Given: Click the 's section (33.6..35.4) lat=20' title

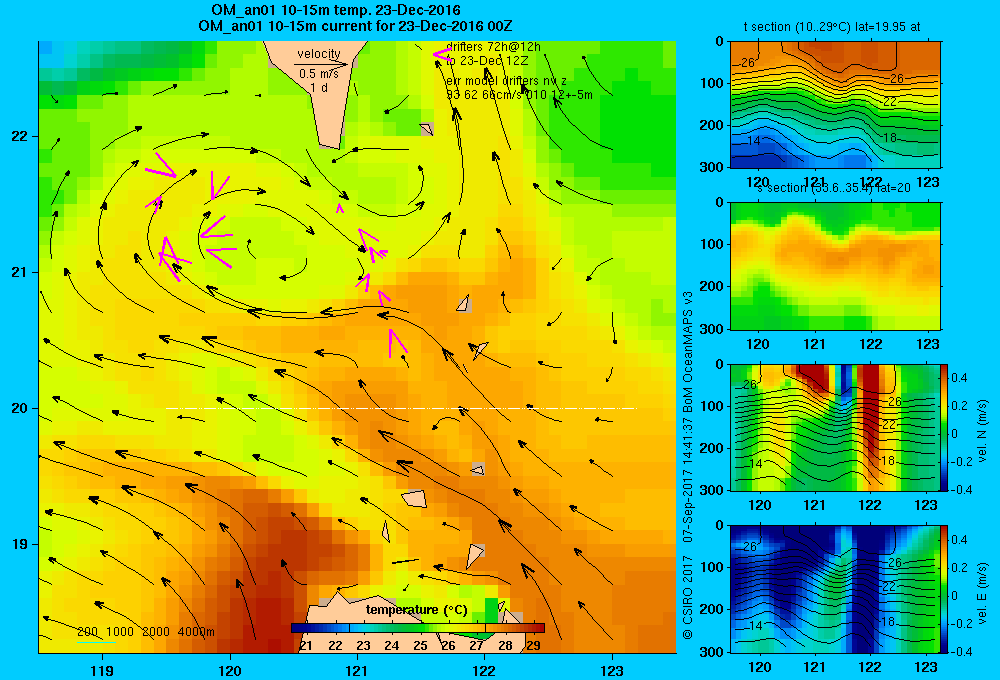Looking at the screenshot, I should (834, 188).
